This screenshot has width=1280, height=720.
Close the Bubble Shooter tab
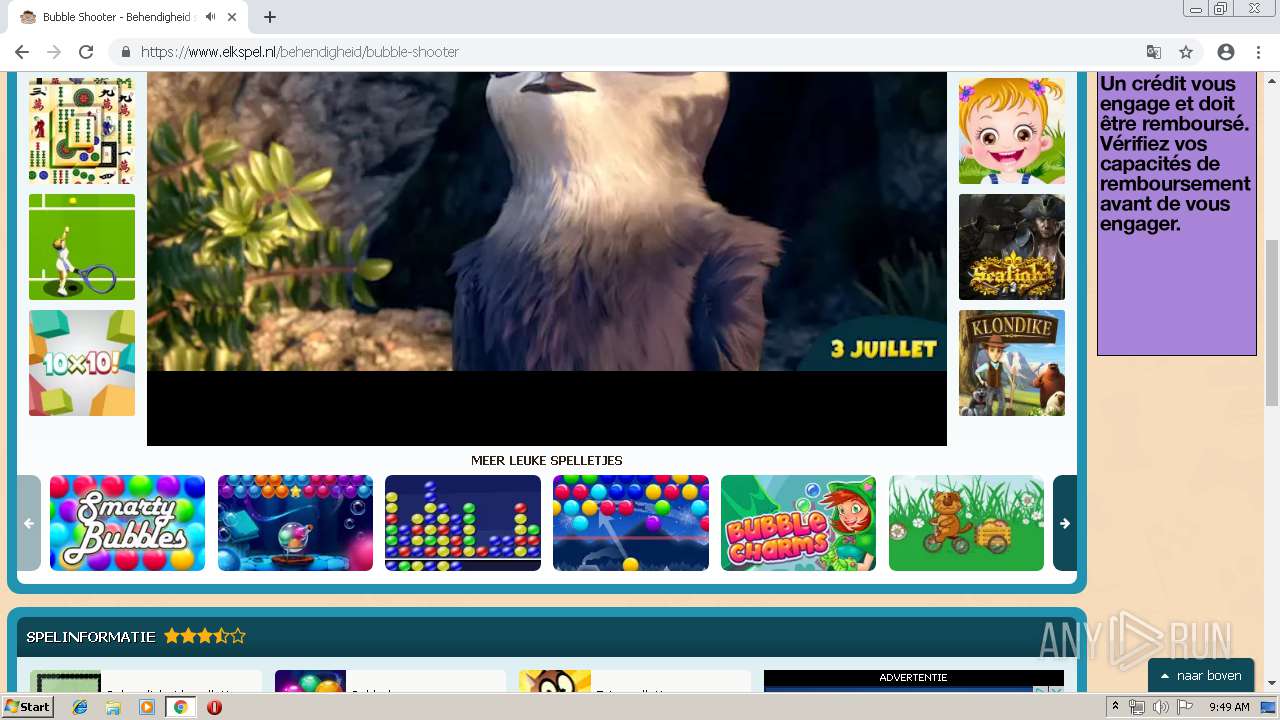(x=233, y=17)
